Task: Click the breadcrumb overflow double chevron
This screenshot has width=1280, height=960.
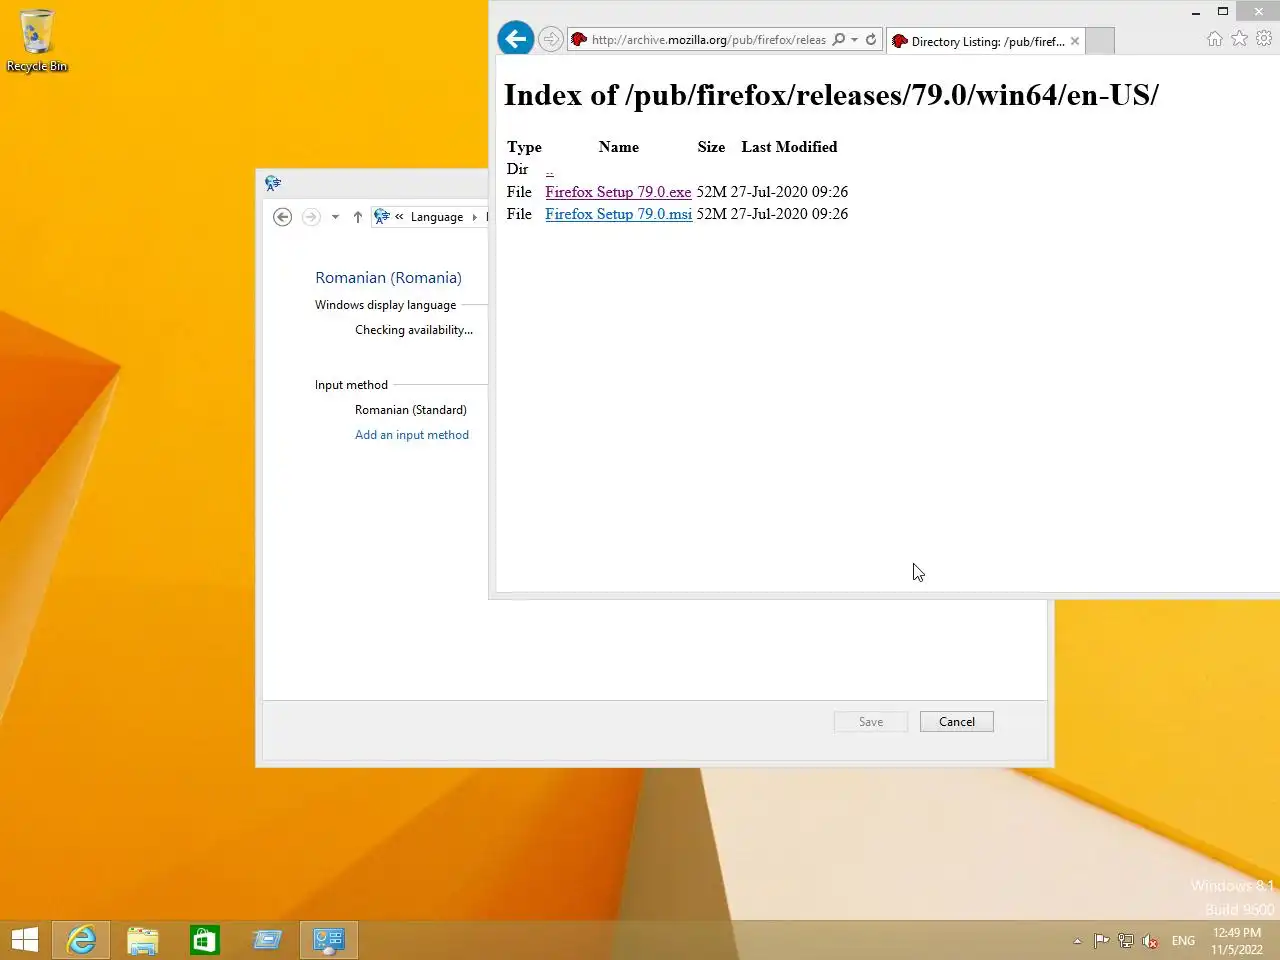Action: click(x=399, y=217)
